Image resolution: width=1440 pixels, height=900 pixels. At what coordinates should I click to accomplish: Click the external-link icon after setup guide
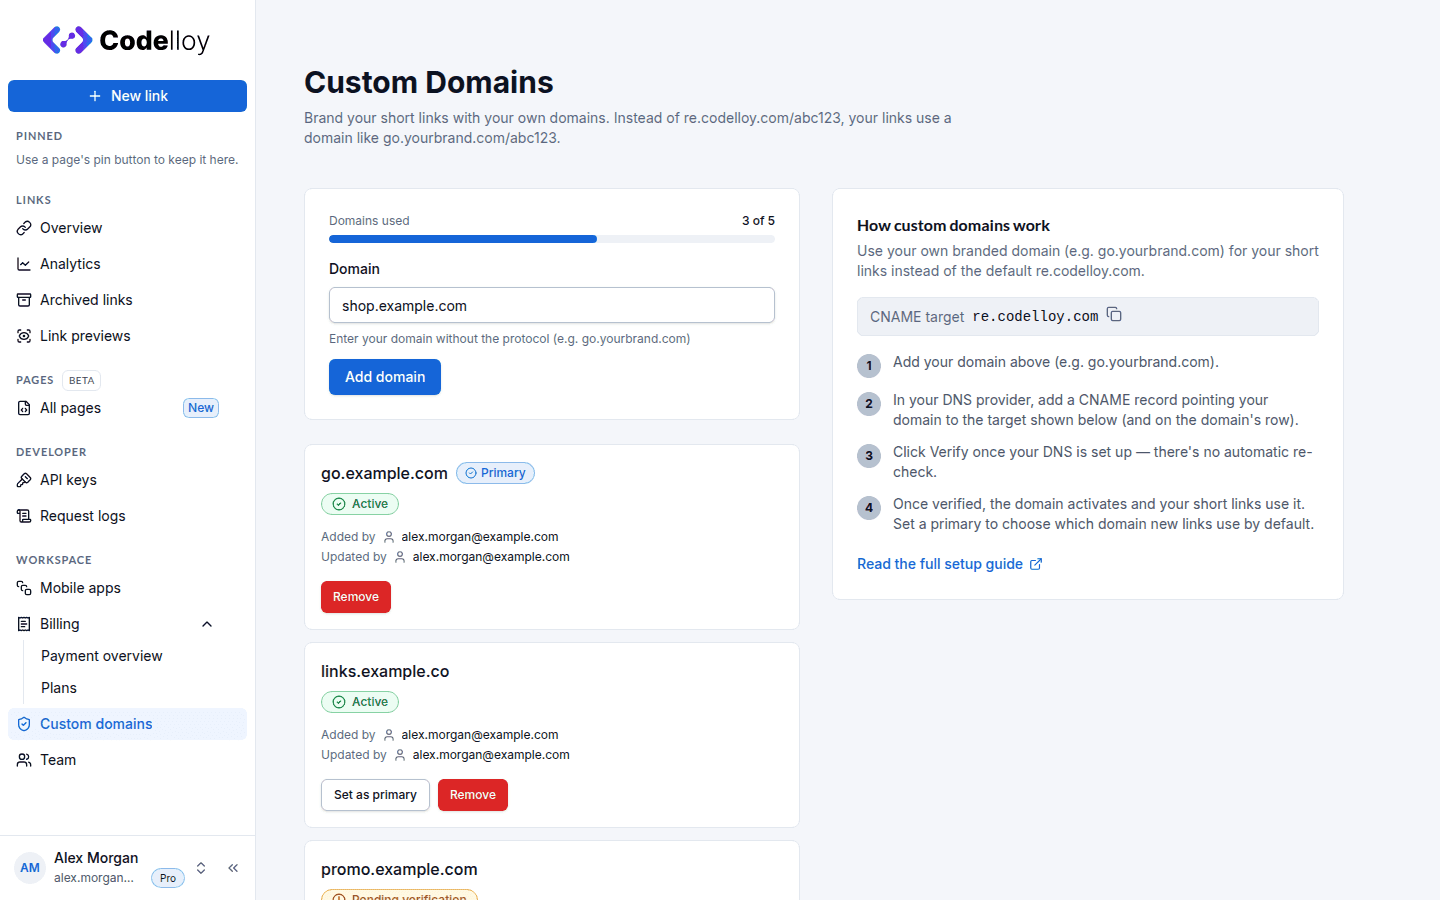click(x=1036, y=564)
